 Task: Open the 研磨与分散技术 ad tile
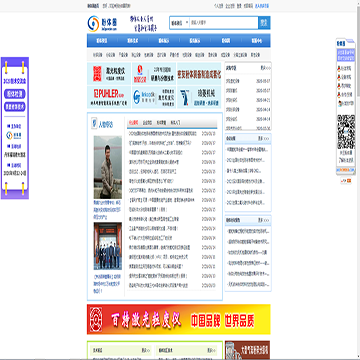click(x=154, y=73)
